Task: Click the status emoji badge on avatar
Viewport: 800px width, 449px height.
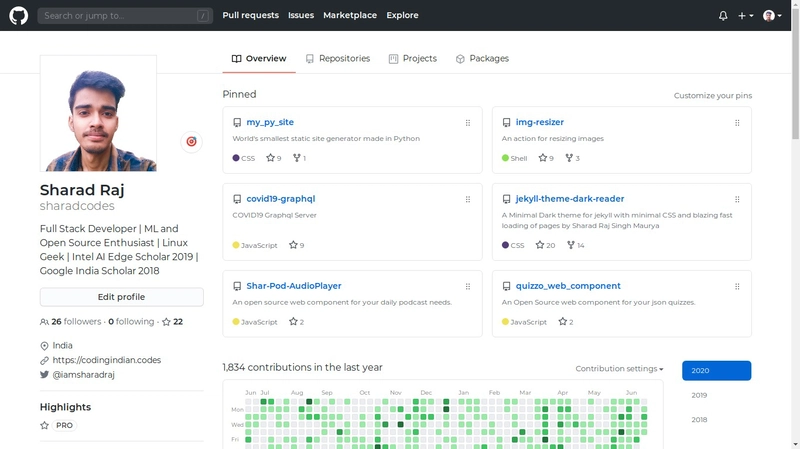Action: (x=191, y=142)
